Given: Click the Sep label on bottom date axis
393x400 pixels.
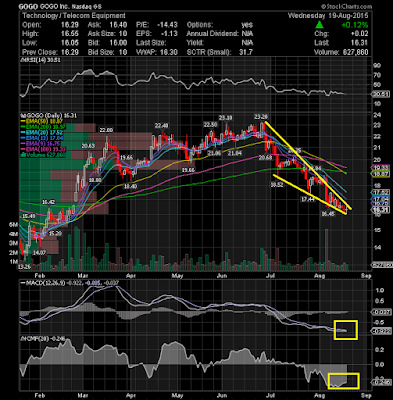Looking at the screenshot, I should point(366,395).
